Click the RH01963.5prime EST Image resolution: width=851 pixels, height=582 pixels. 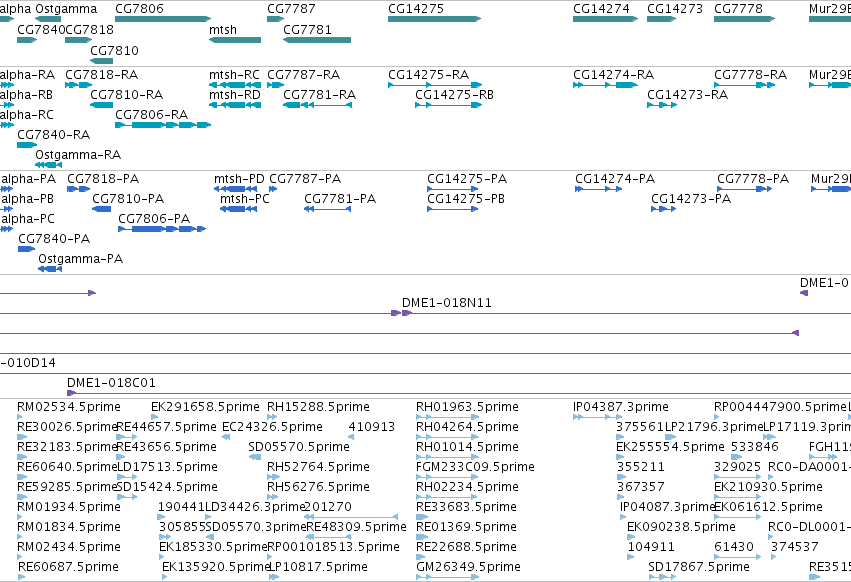(448, 417)
